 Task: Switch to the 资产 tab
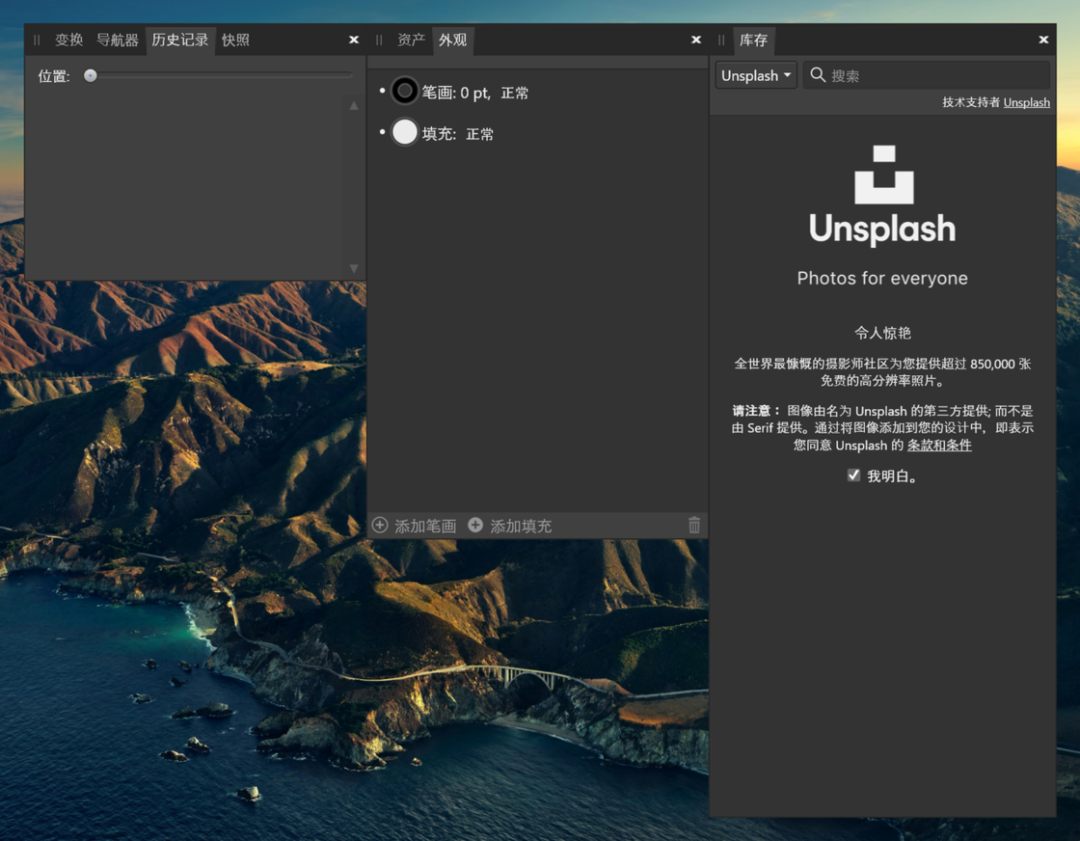click(x=411, y=40)
